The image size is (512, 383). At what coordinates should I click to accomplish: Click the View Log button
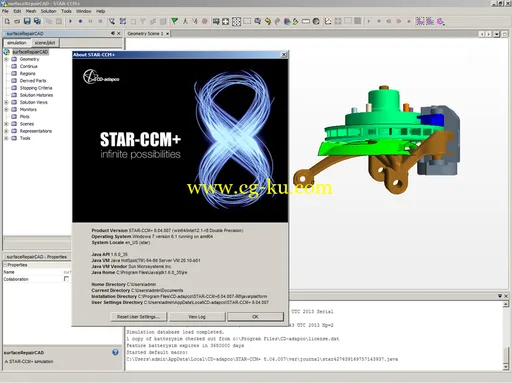[x=197, y=317]
